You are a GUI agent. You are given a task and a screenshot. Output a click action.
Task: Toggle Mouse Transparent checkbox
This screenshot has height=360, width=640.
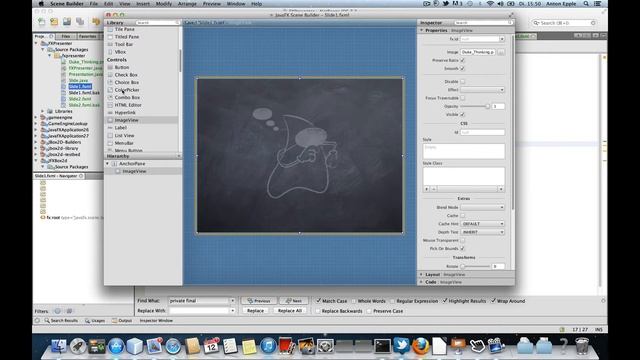tap(462, 240)
